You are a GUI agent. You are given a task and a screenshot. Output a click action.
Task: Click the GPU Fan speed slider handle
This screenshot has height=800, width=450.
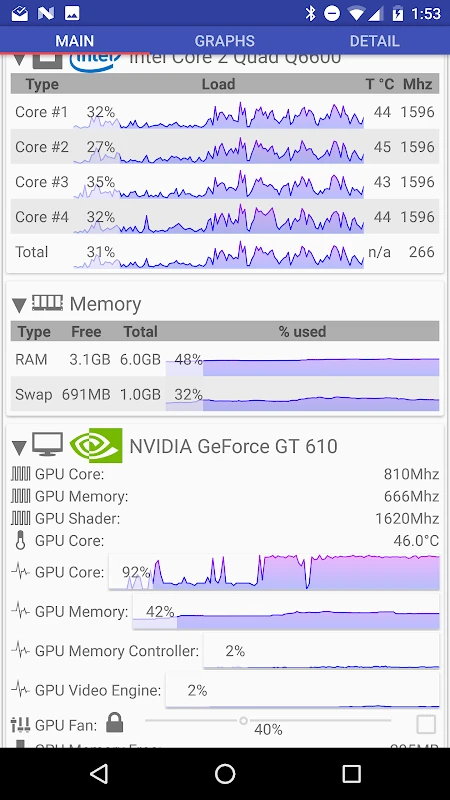[243, 720]
